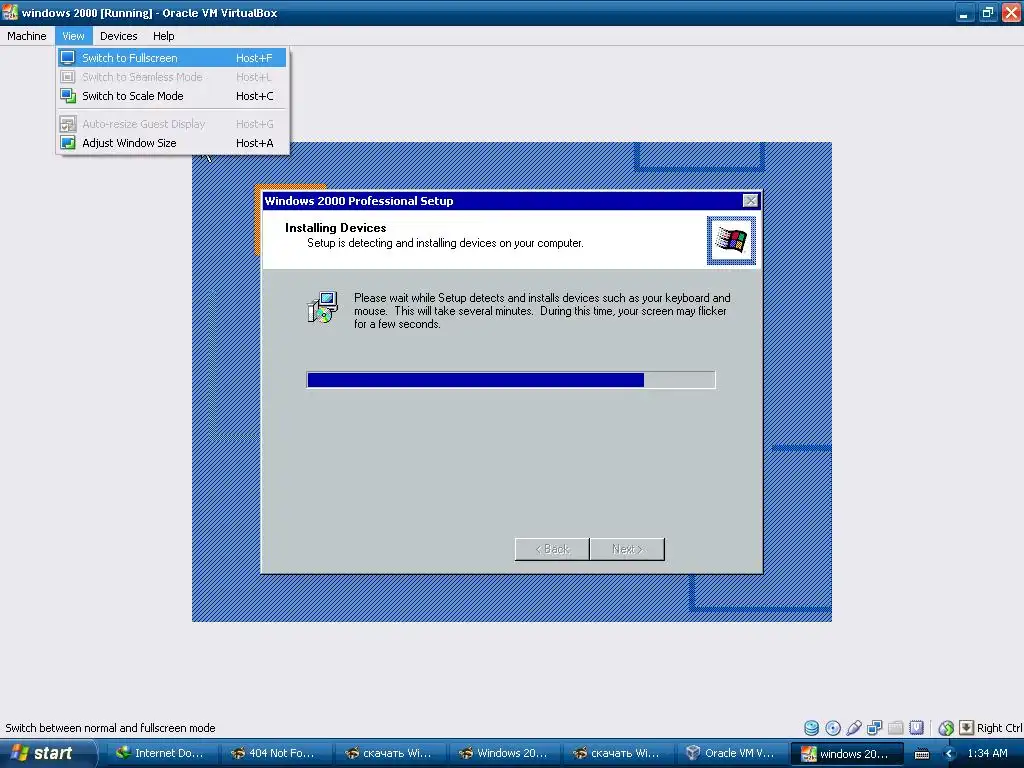Image resolution: width=1024 pixels, height=768 pixels.
Task: Click the Scale Mode menu item icon
Action: tap(67, 96)
